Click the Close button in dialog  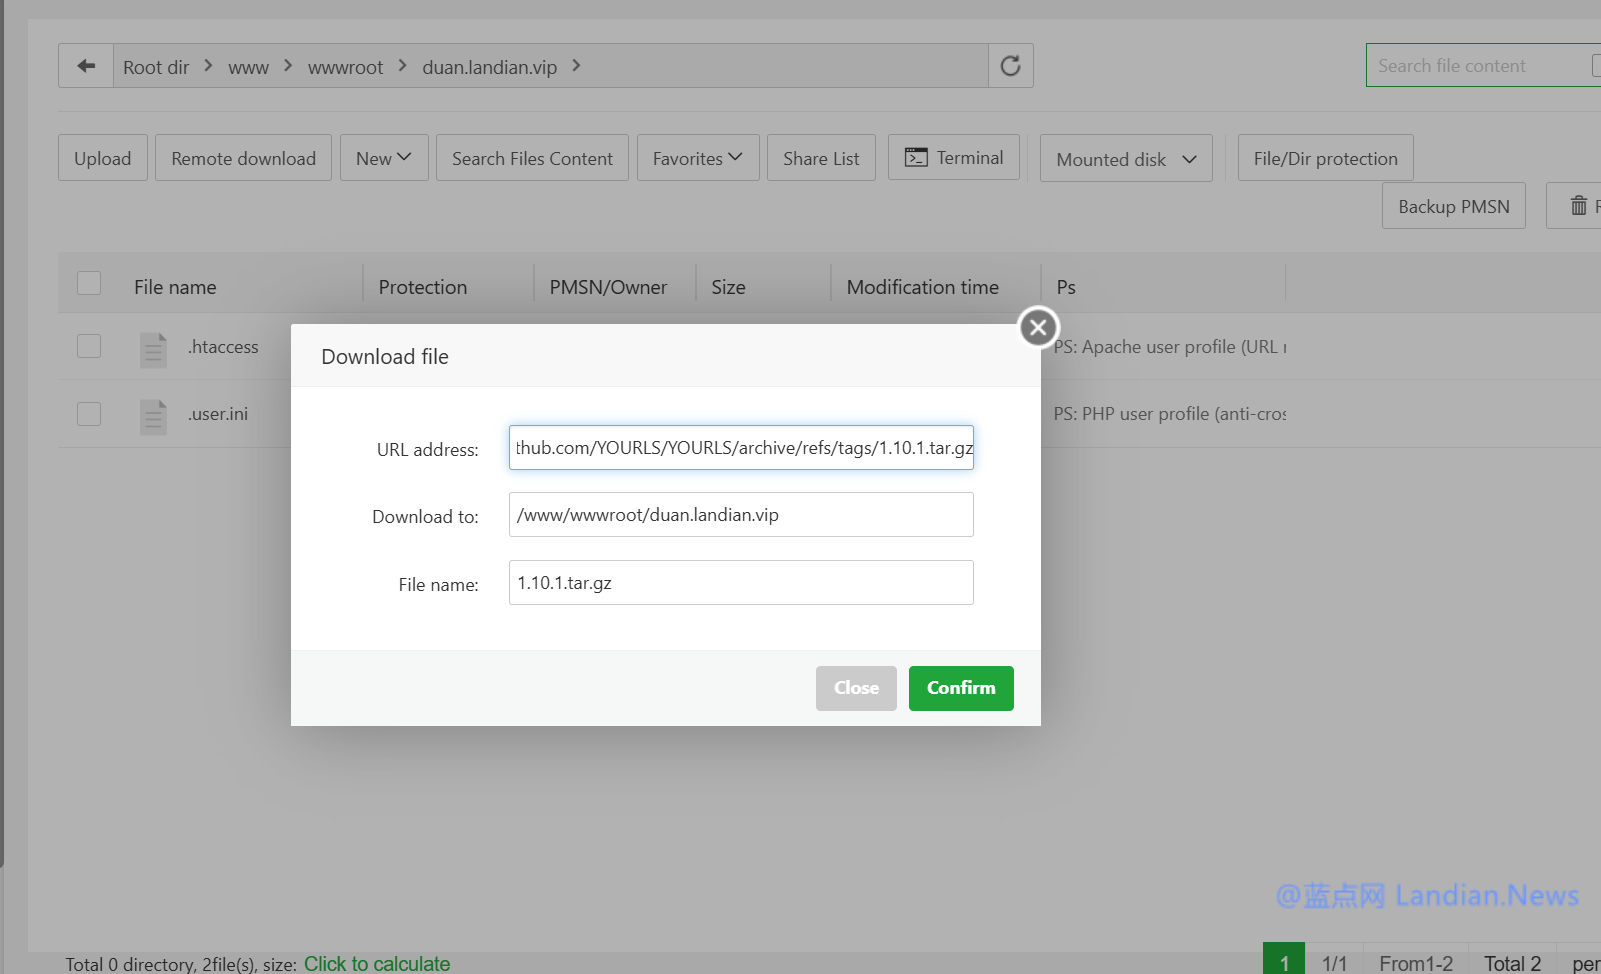pos(856,688)
